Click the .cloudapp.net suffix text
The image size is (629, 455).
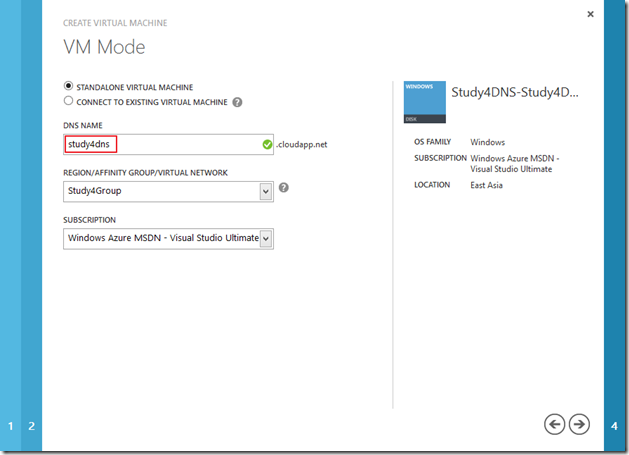tap(302, 144)
